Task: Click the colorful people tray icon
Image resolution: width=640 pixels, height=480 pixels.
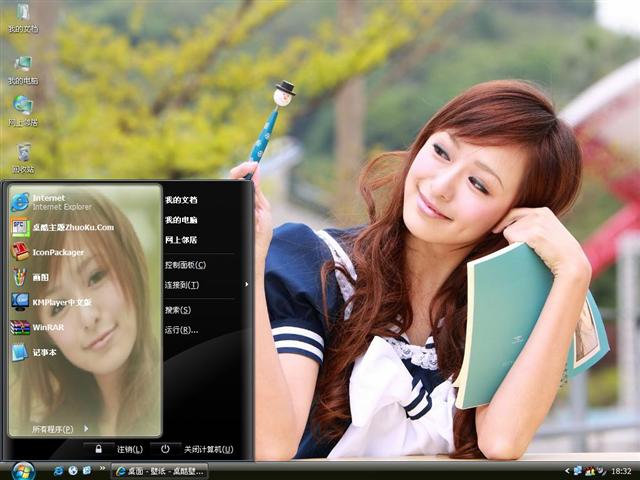Action: tap(590, 471)
